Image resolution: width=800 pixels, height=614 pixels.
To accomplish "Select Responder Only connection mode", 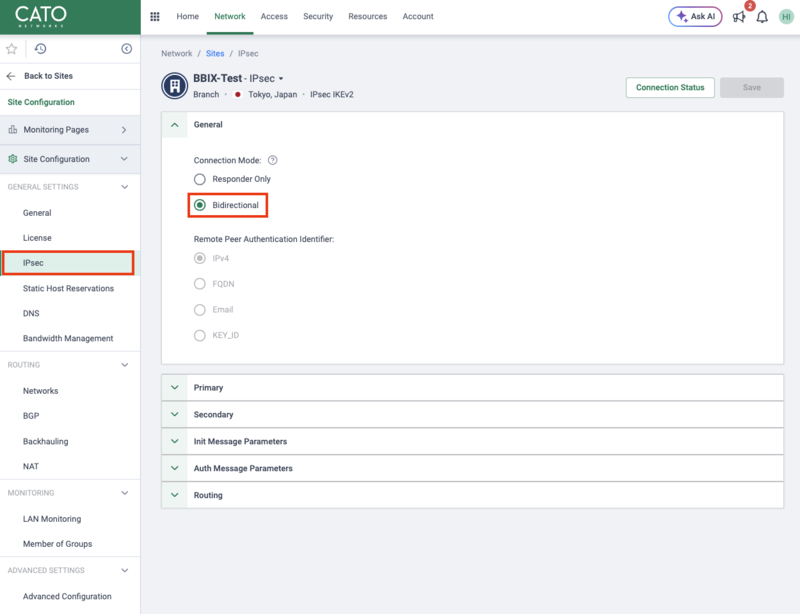I will coord(199,179).
